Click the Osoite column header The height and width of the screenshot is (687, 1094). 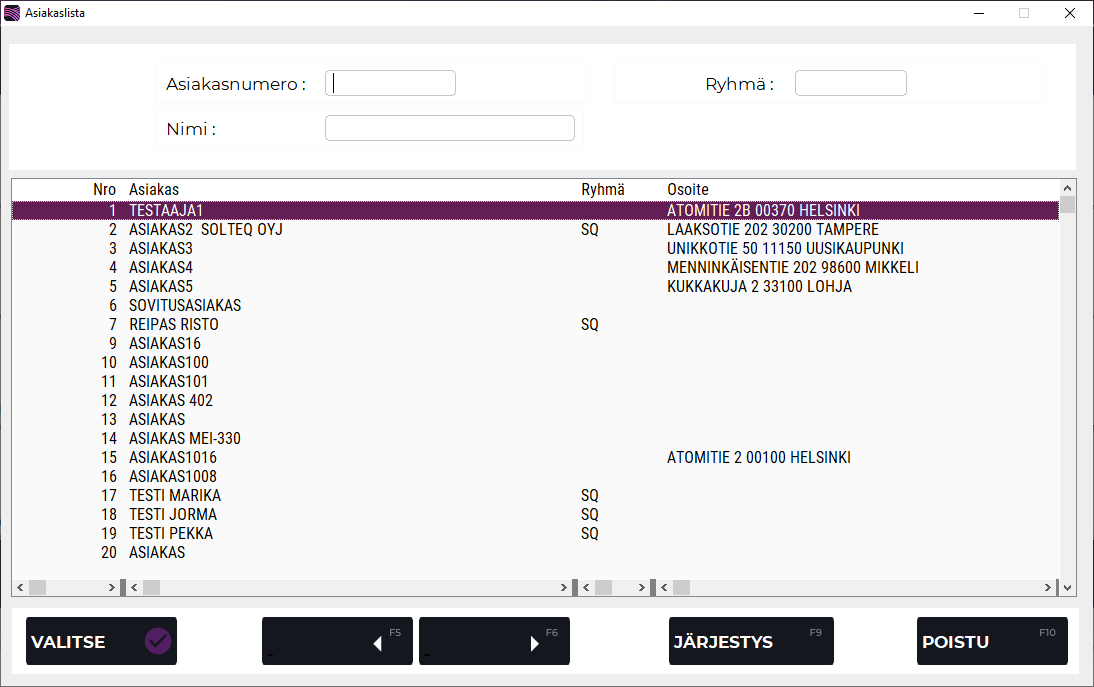[688, 190]
